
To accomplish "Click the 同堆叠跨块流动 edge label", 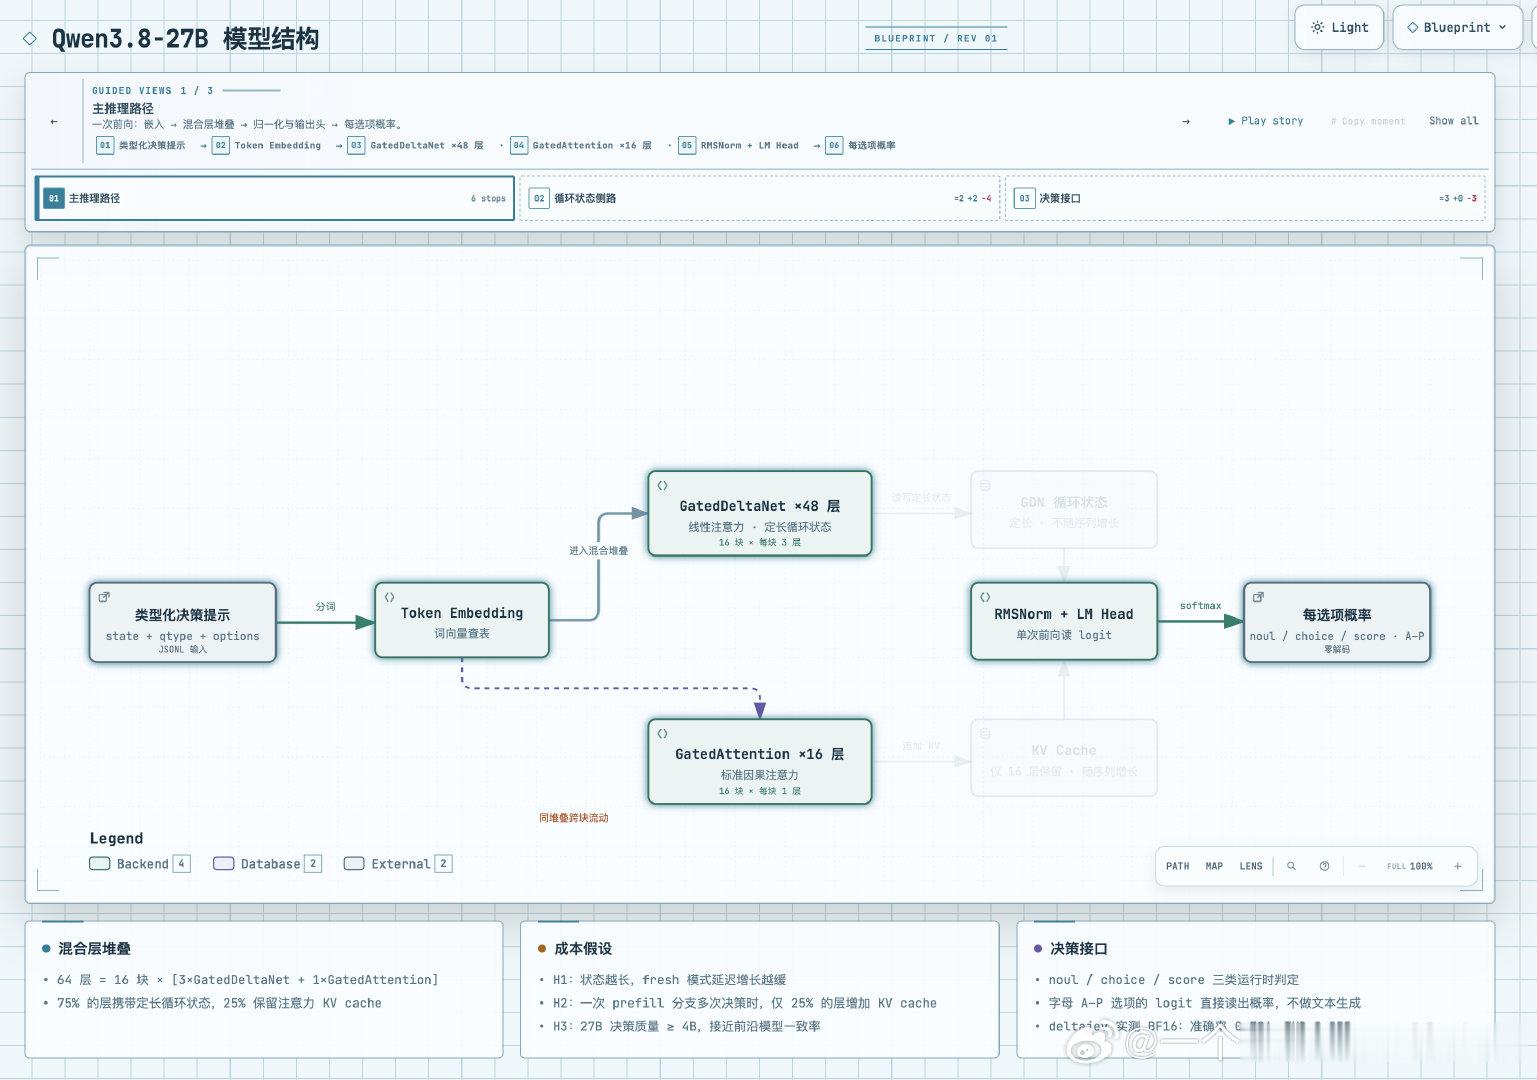I will coord(574,818).
